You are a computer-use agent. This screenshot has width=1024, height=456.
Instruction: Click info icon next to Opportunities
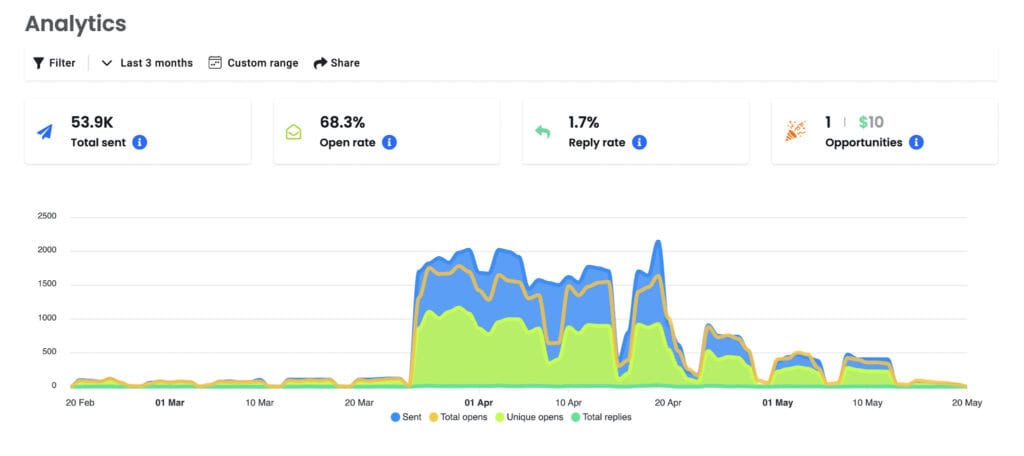pos(916,143)
